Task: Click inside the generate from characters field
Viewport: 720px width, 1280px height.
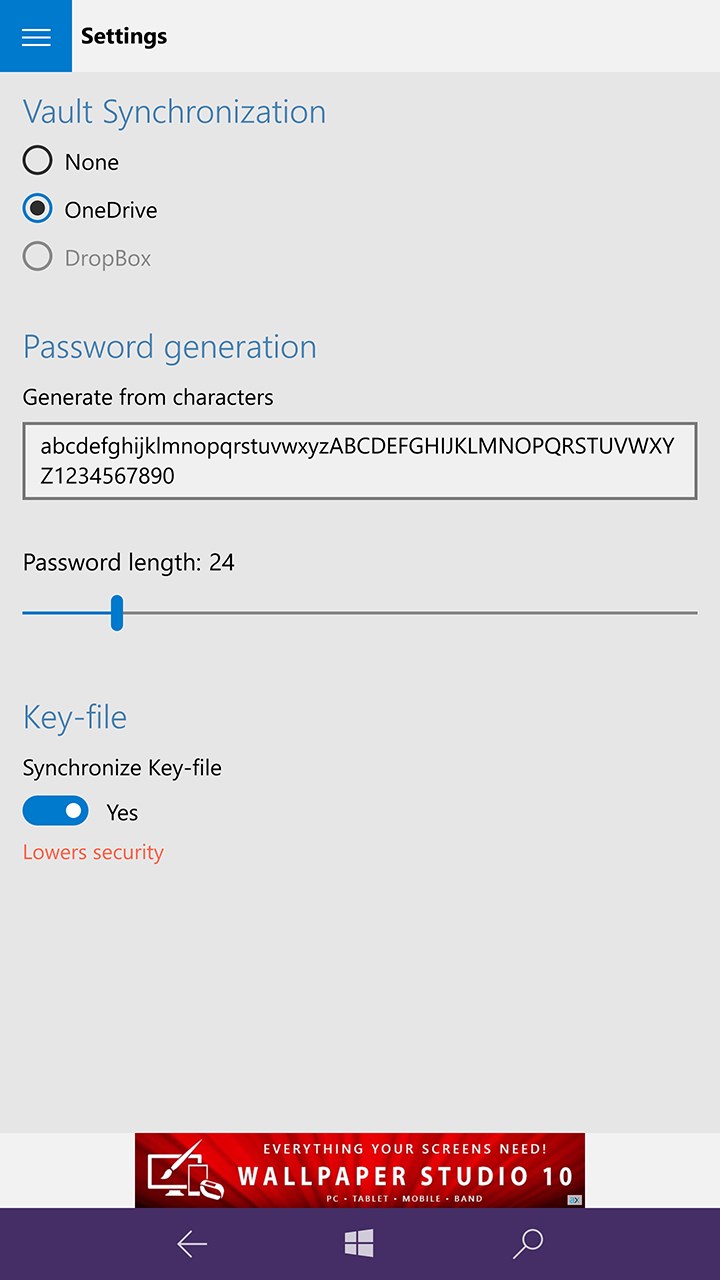Action: 360,460
